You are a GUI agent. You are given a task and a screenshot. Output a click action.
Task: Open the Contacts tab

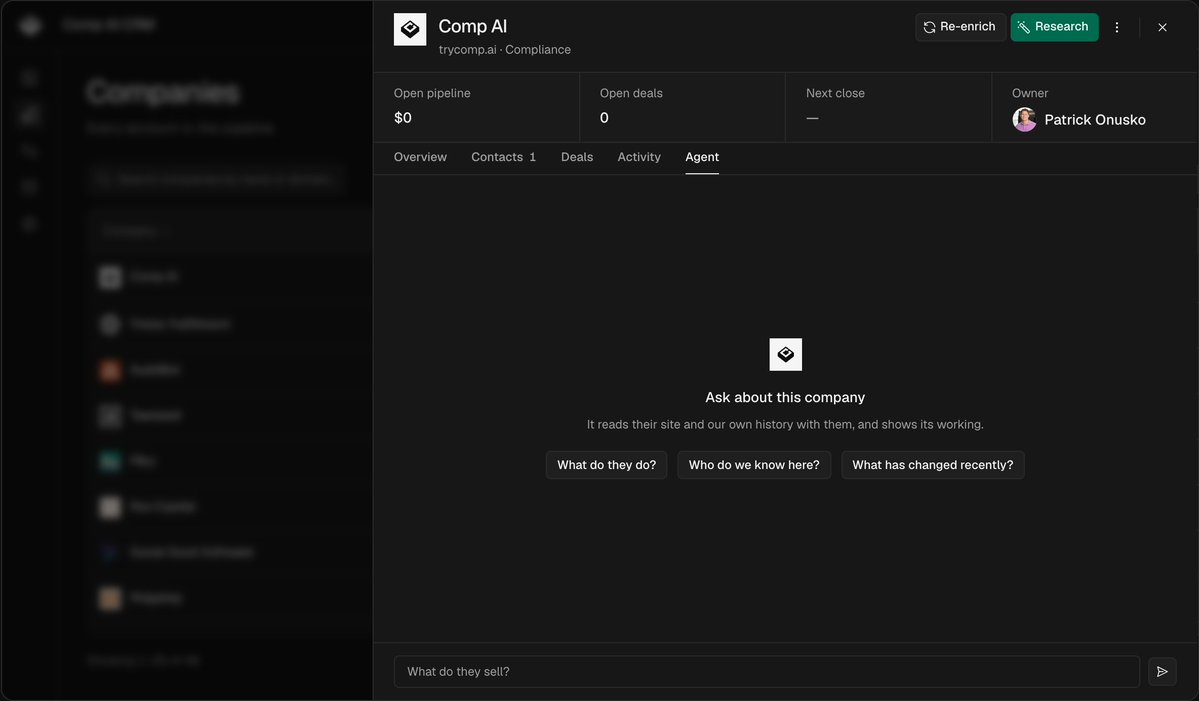coord(503,157)
